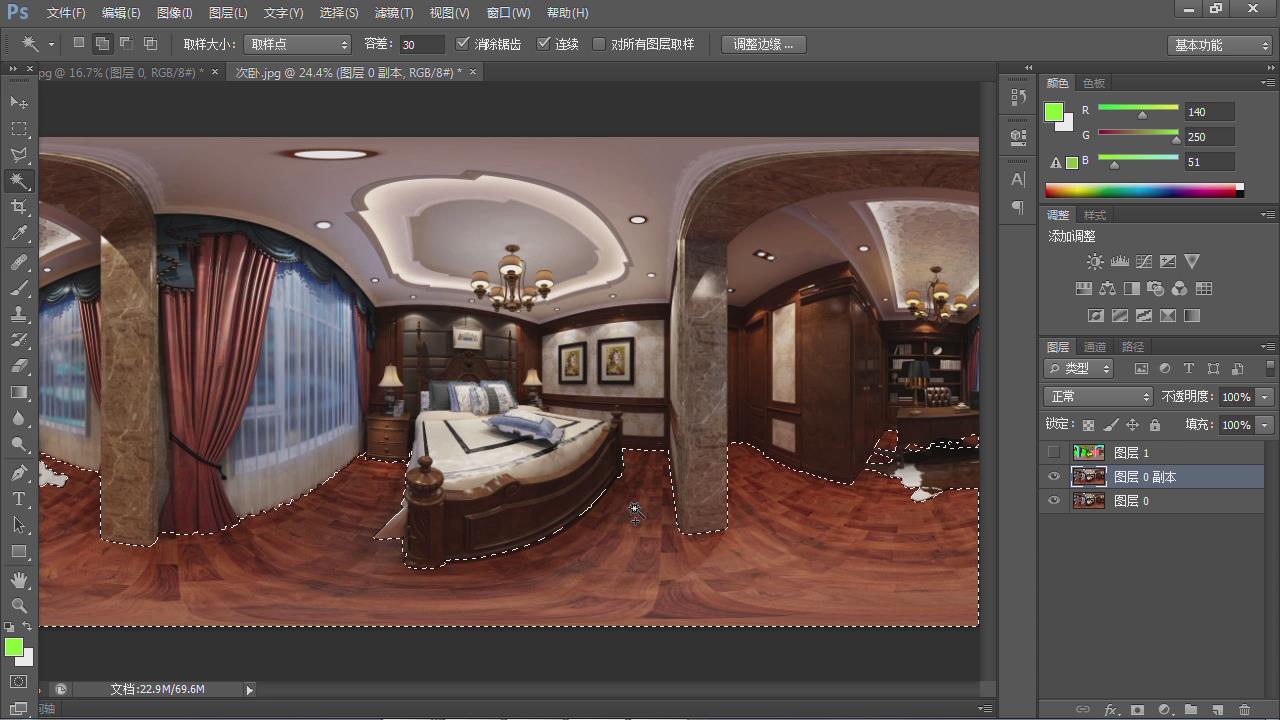
Task: Close the 次卧.jpg document tab
Action: [473, 72]
